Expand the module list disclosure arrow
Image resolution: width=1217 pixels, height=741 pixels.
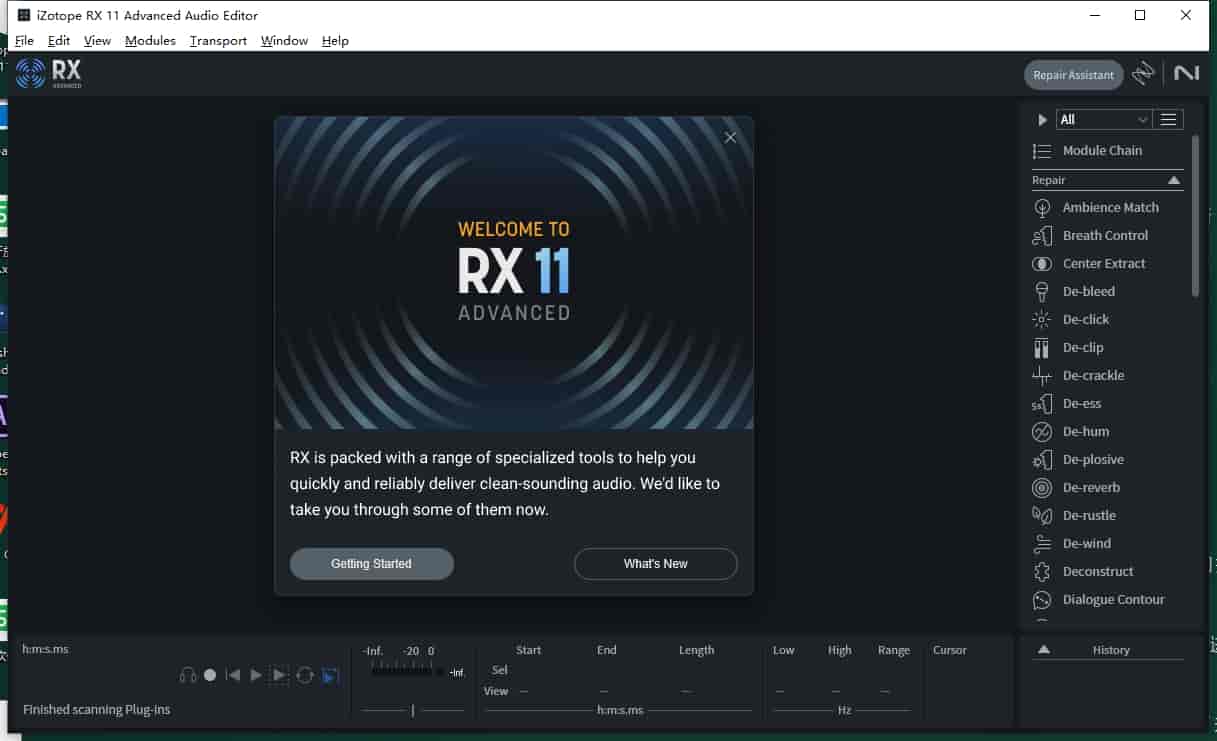(x=1042, y=119)
